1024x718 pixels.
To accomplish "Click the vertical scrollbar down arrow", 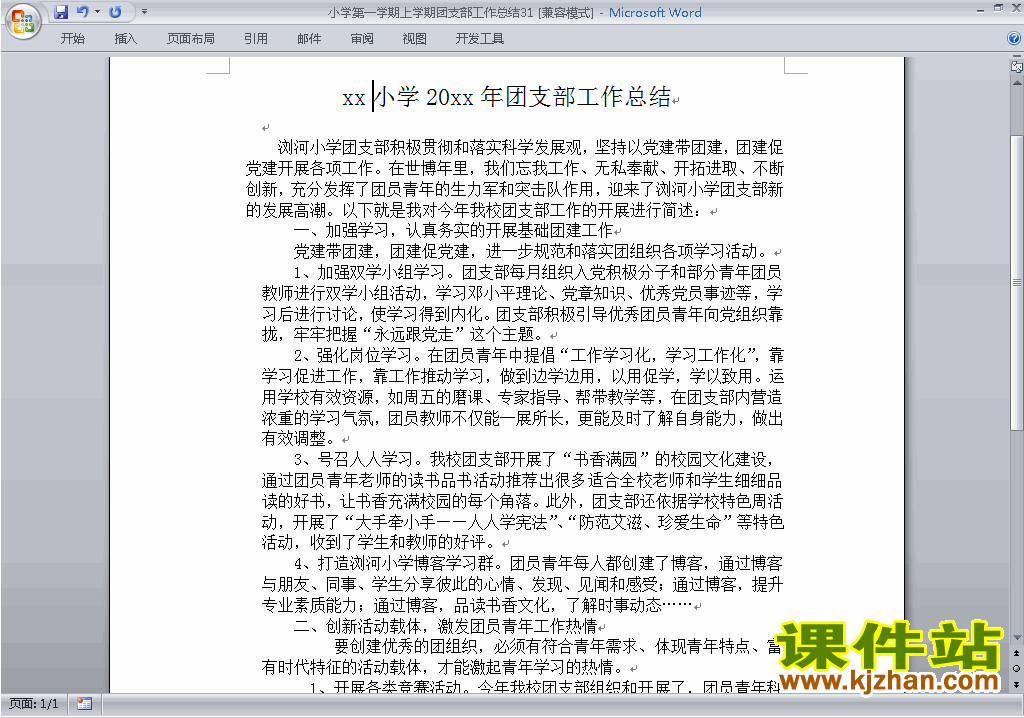I will (x=1017, y=637).
